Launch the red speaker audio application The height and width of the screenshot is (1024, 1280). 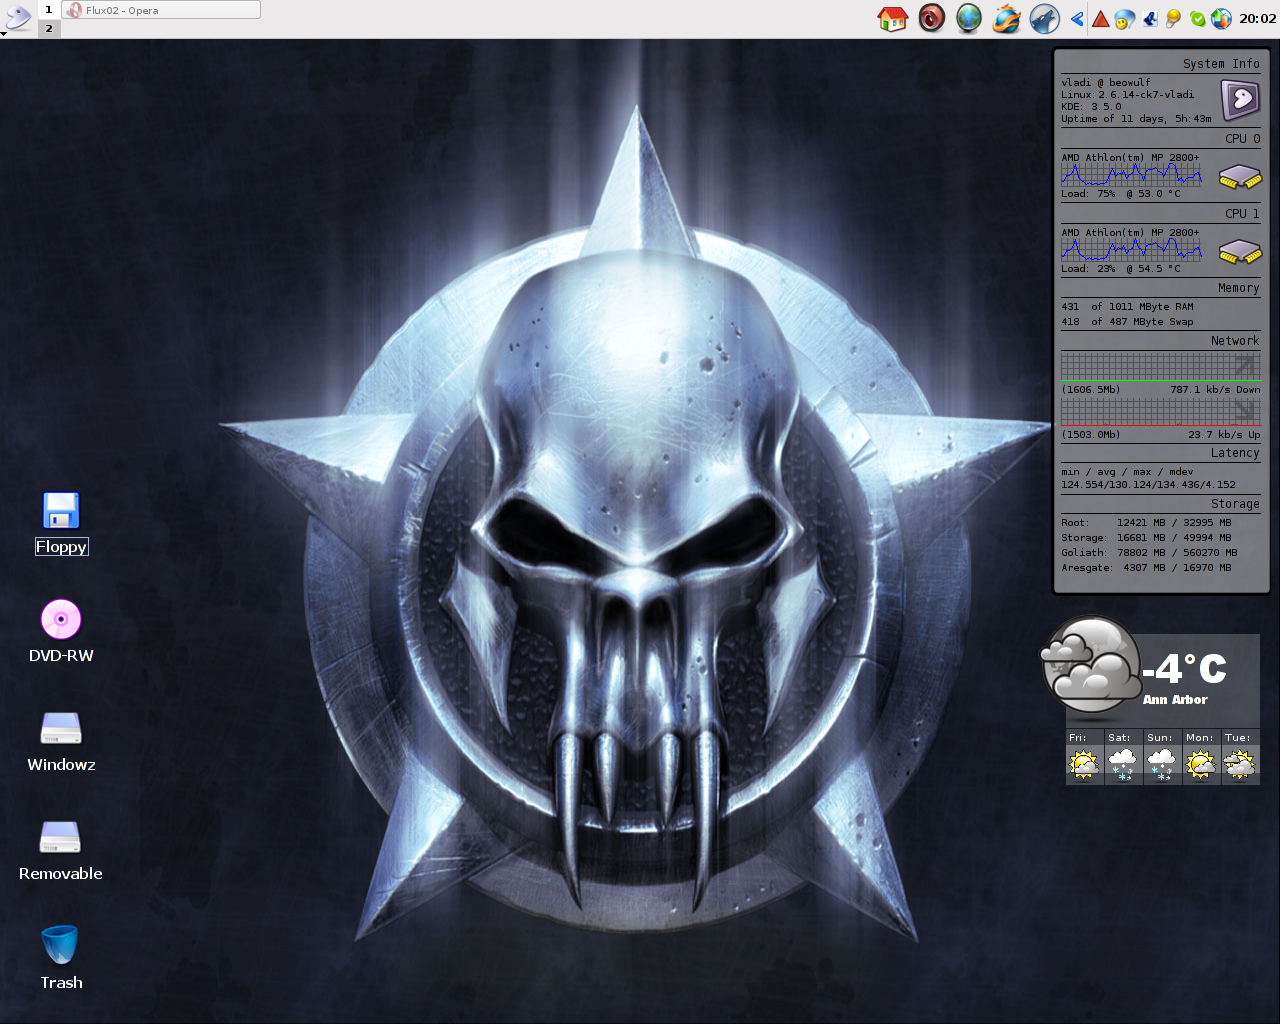coord(931,18)
